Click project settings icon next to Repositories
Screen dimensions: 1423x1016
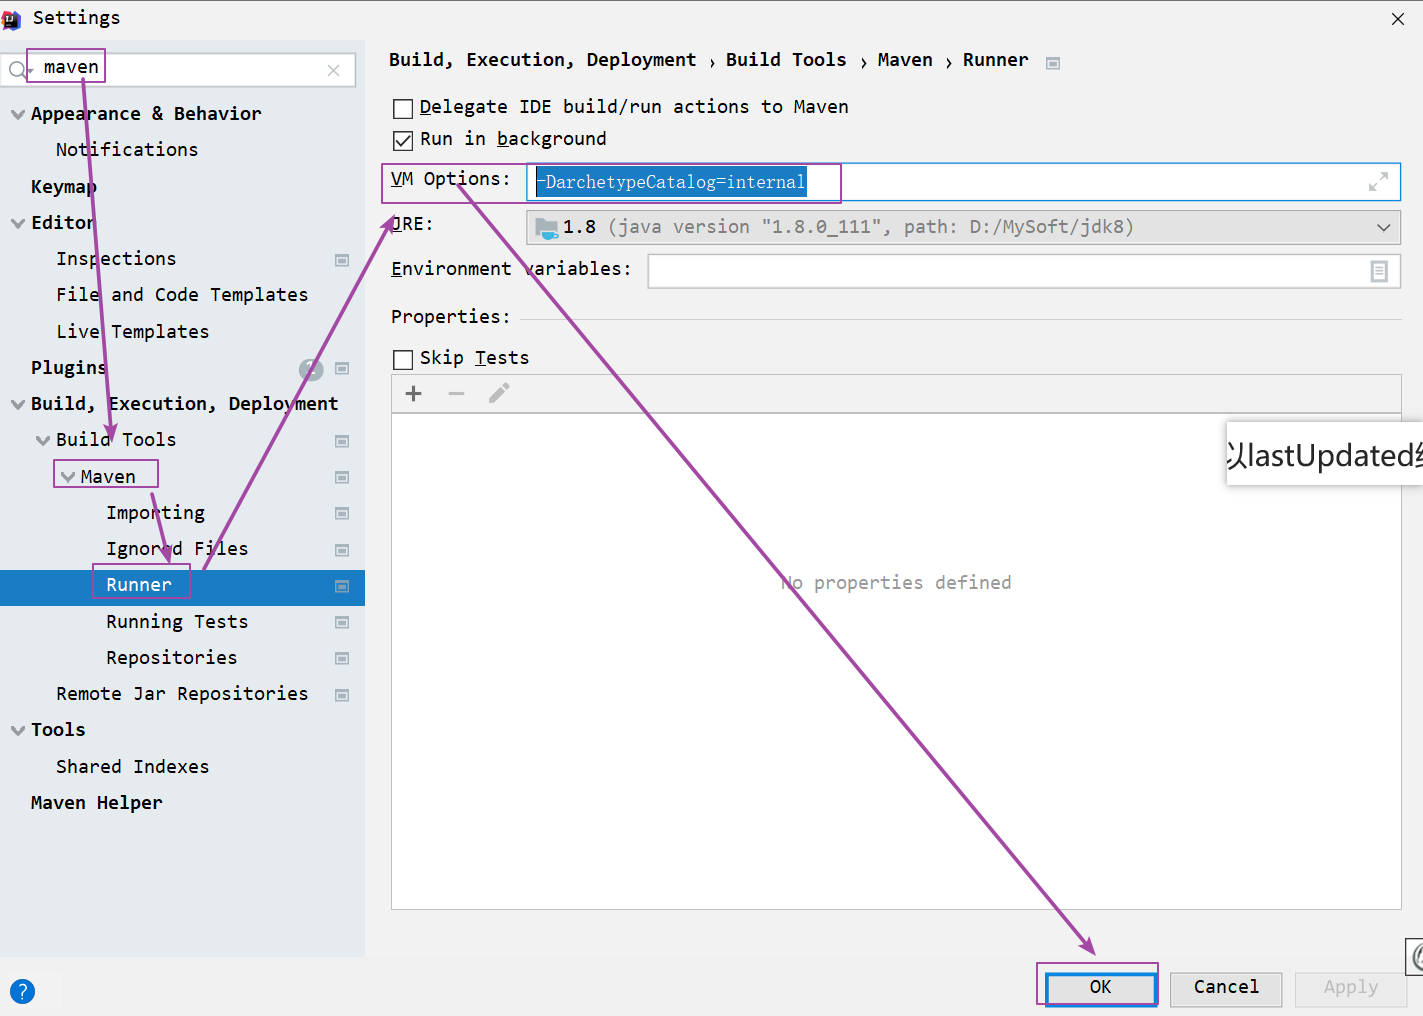tap(342, 659)
